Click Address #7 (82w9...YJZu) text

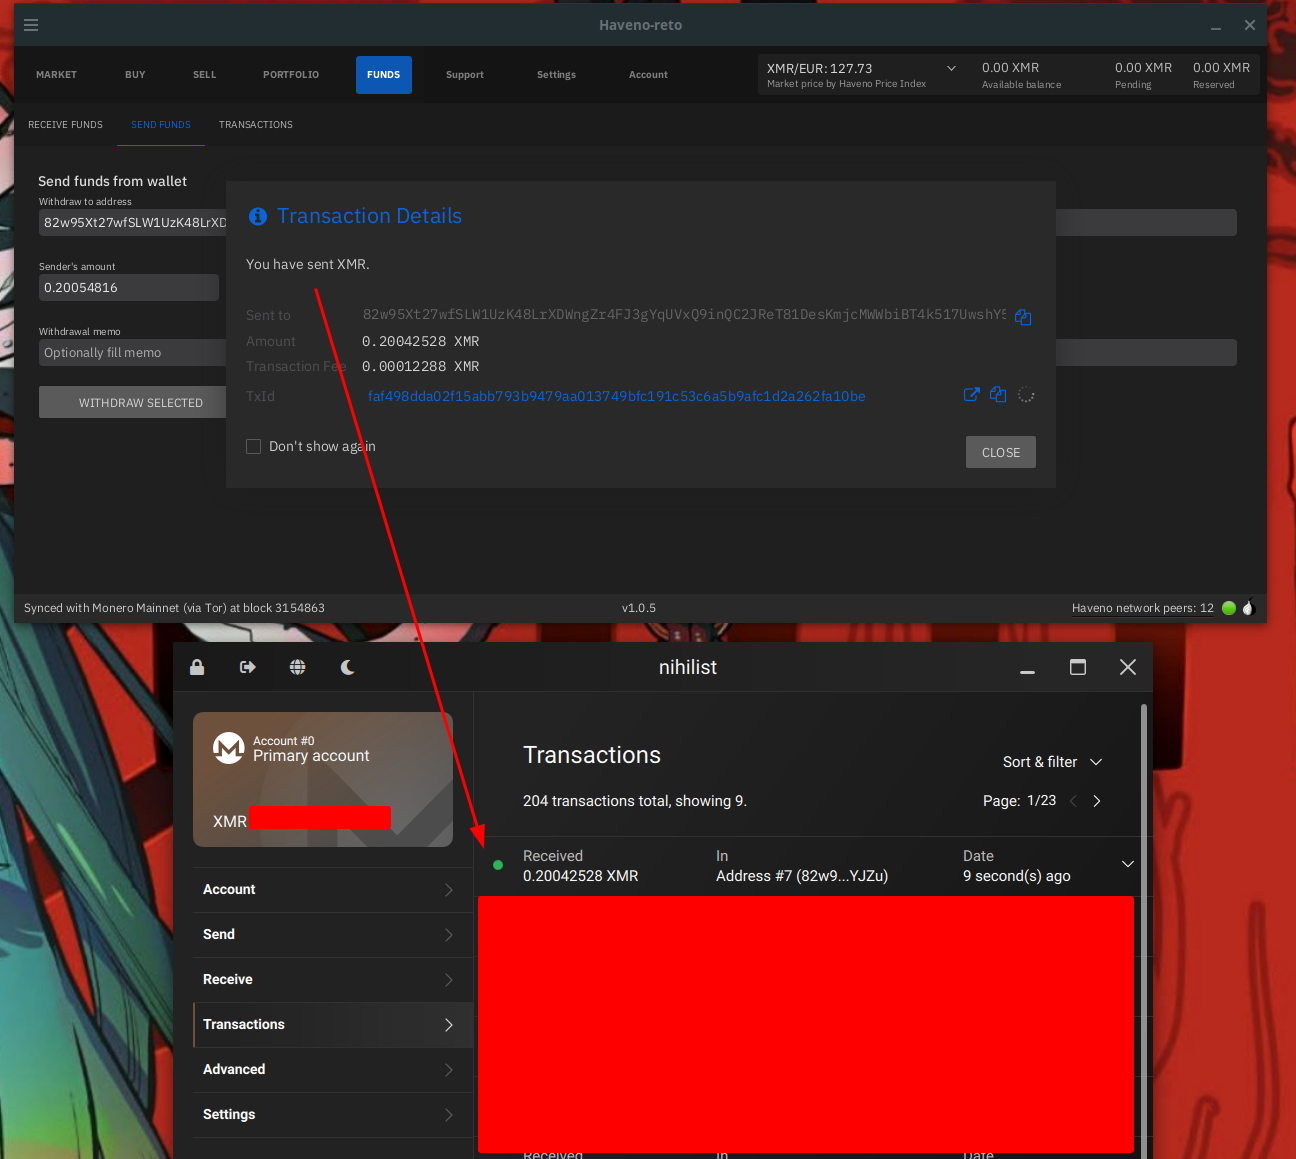coord(802,876)
